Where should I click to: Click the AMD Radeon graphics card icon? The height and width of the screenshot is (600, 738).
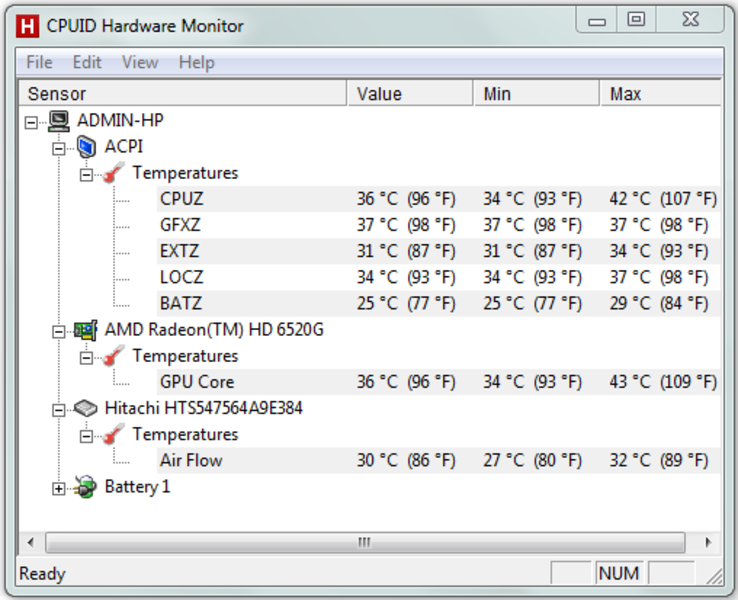point(86,330)
